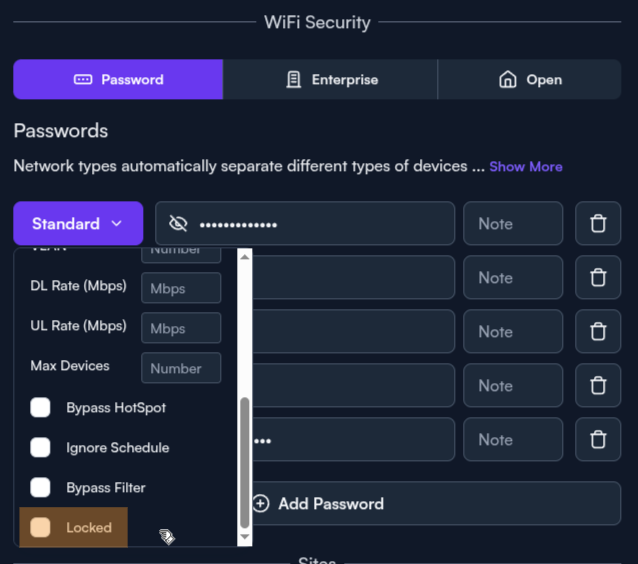Viewport: 638px width, 564px height.
Task: Switch to the Enterprise security tab
Action: click(330, 80)
